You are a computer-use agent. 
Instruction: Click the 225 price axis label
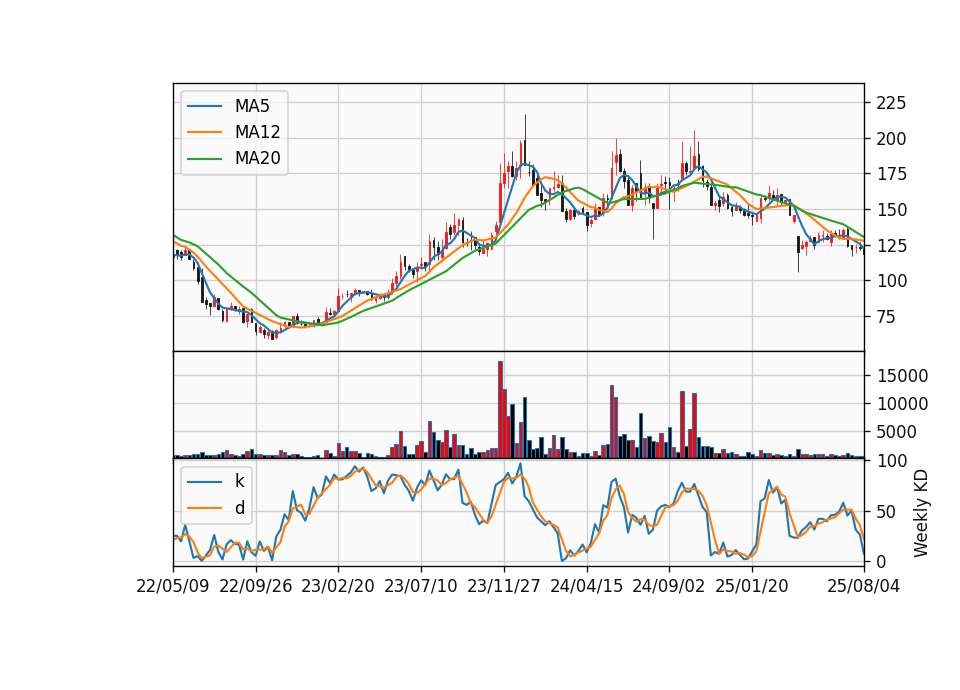(x=891, y=103)
